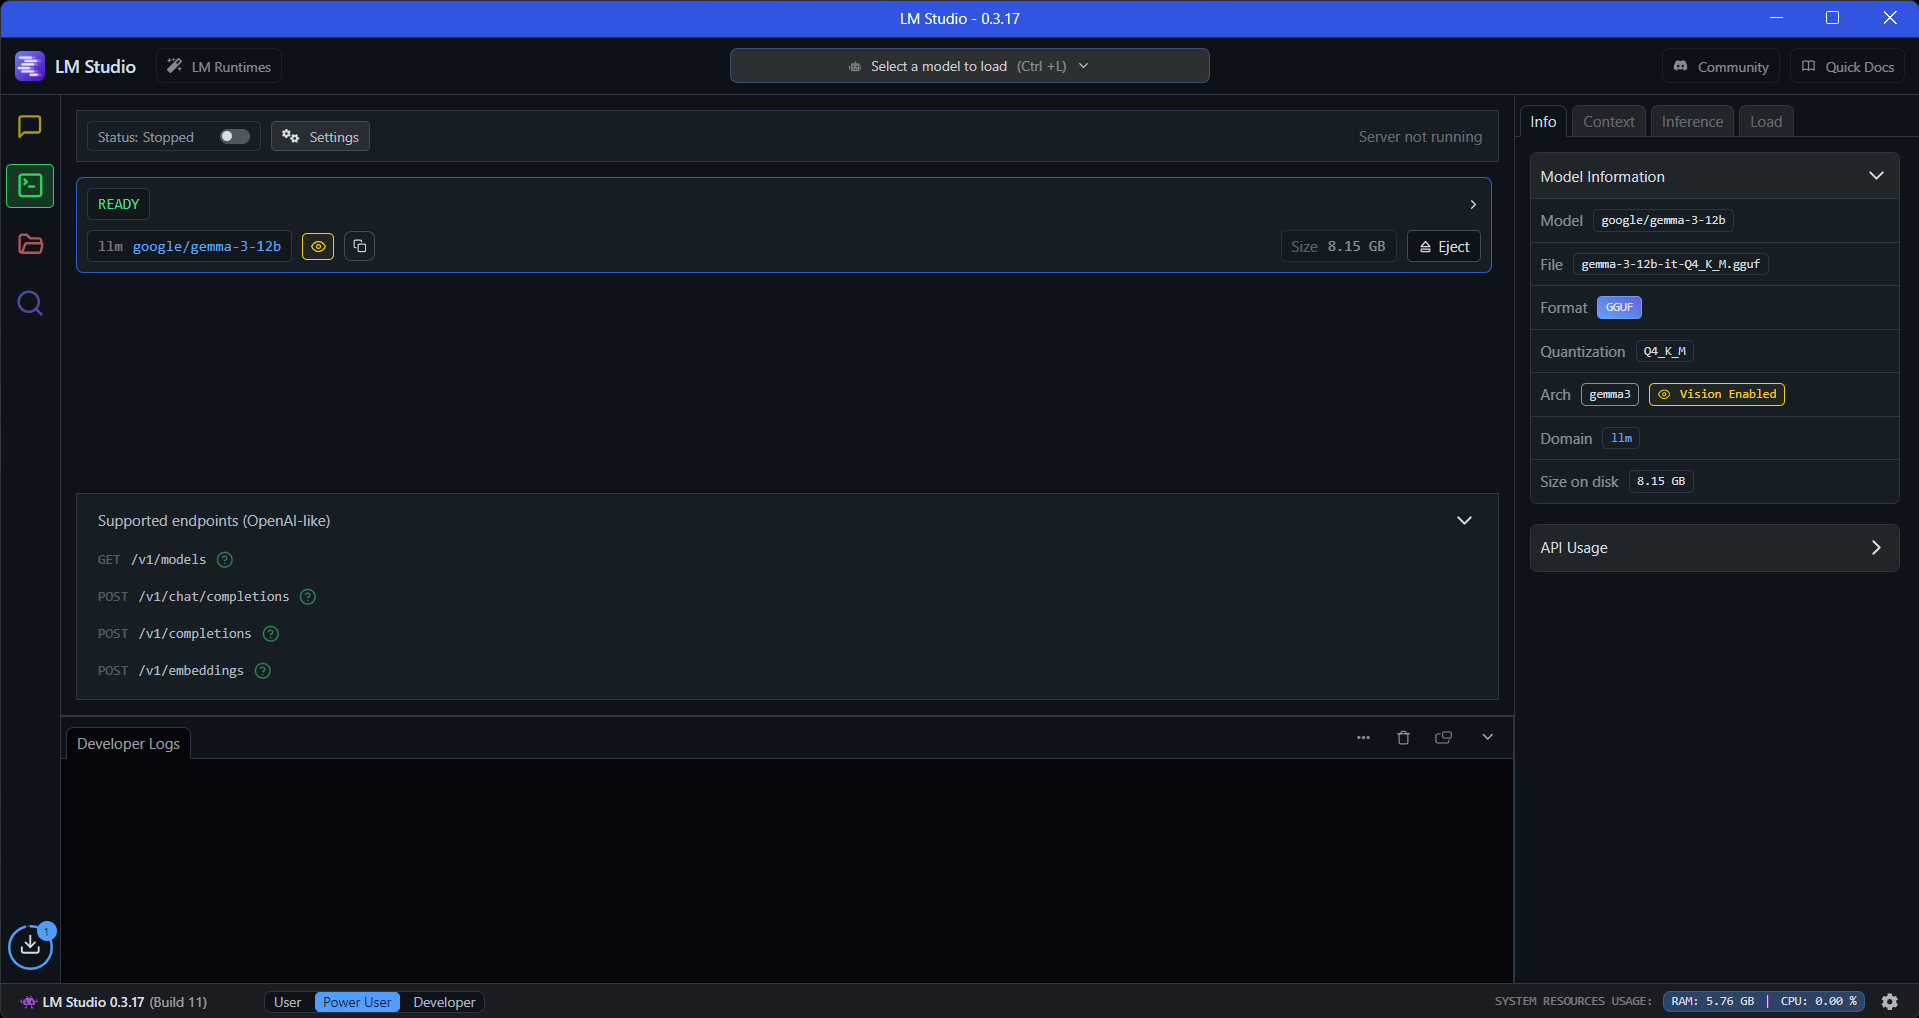Open LM Runtimes

coord(219,66)
